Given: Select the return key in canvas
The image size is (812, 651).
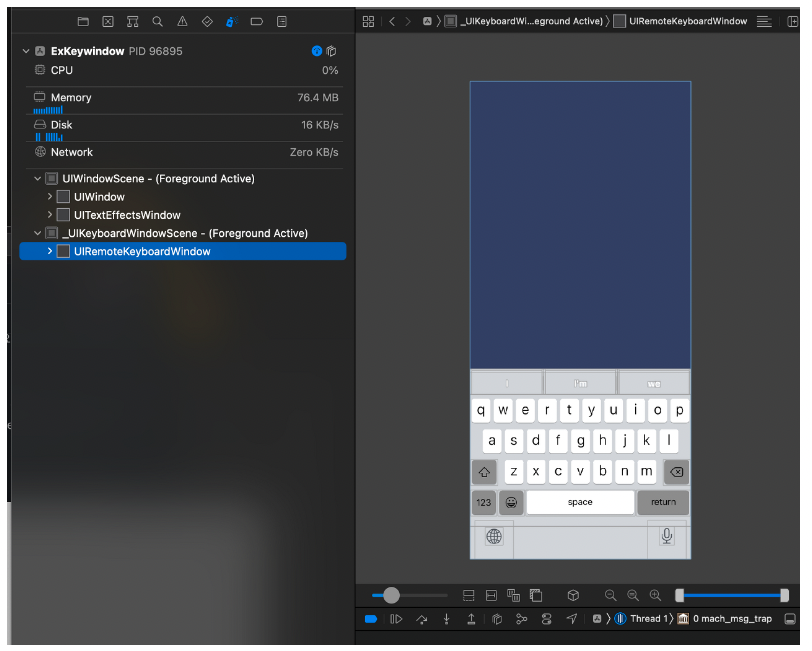Looking at the screenshot, I should 663,502.
